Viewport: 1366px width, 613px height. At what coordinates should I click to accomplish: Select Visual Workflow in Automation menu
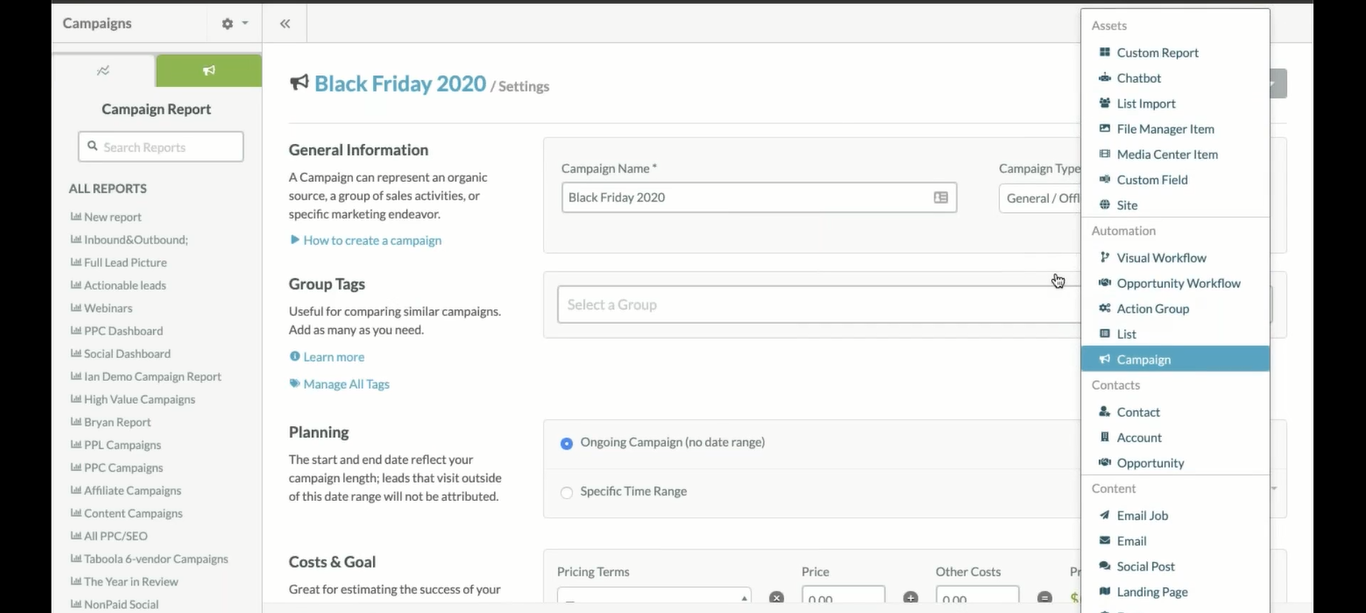[1161, 258]
